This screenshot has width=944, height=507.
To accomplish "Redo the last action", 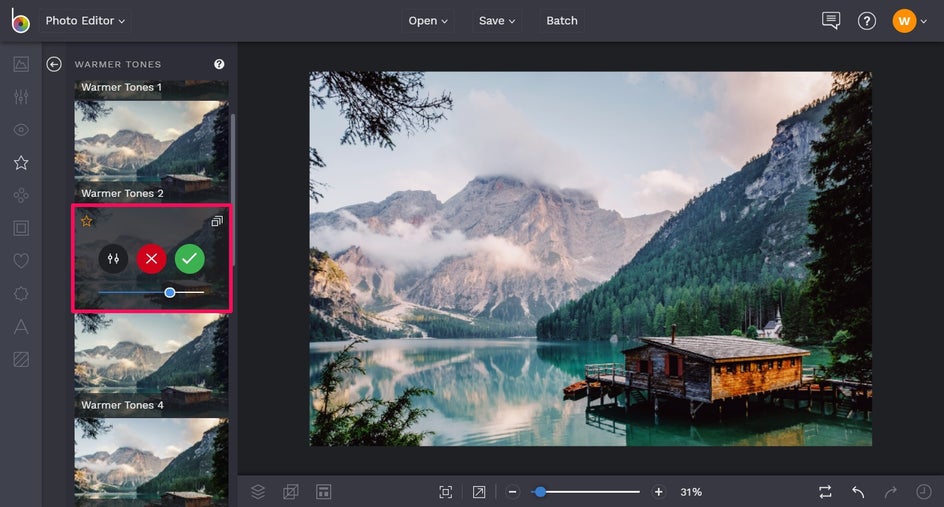I will tap(890, 492).
